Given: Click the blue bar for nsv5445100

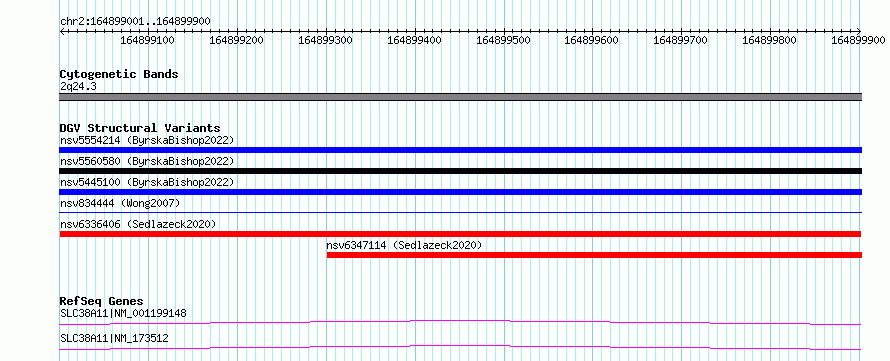Looking at the screenshot, I should (460, 192).
